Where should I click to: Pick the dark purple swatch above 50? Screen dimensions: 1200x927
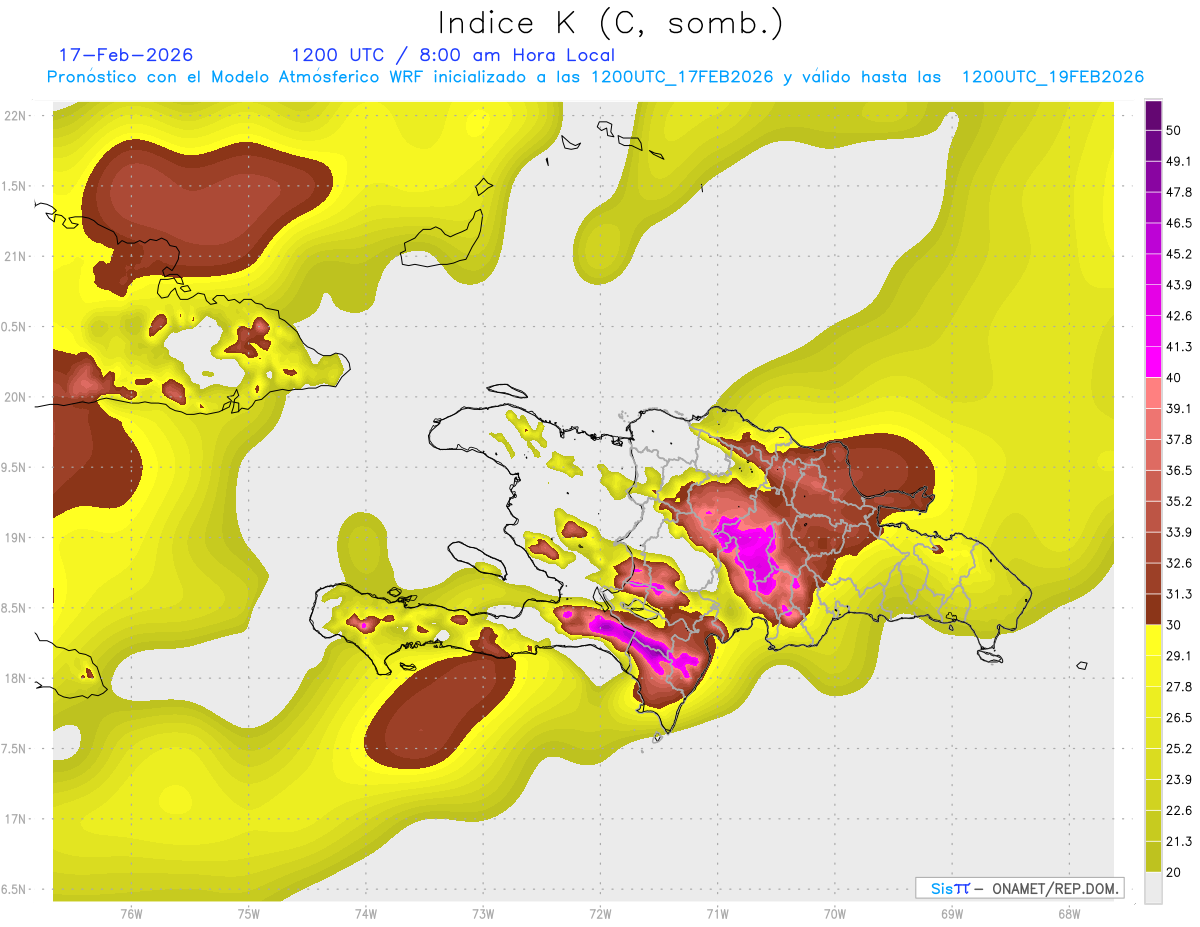(x=1153, y=115)
